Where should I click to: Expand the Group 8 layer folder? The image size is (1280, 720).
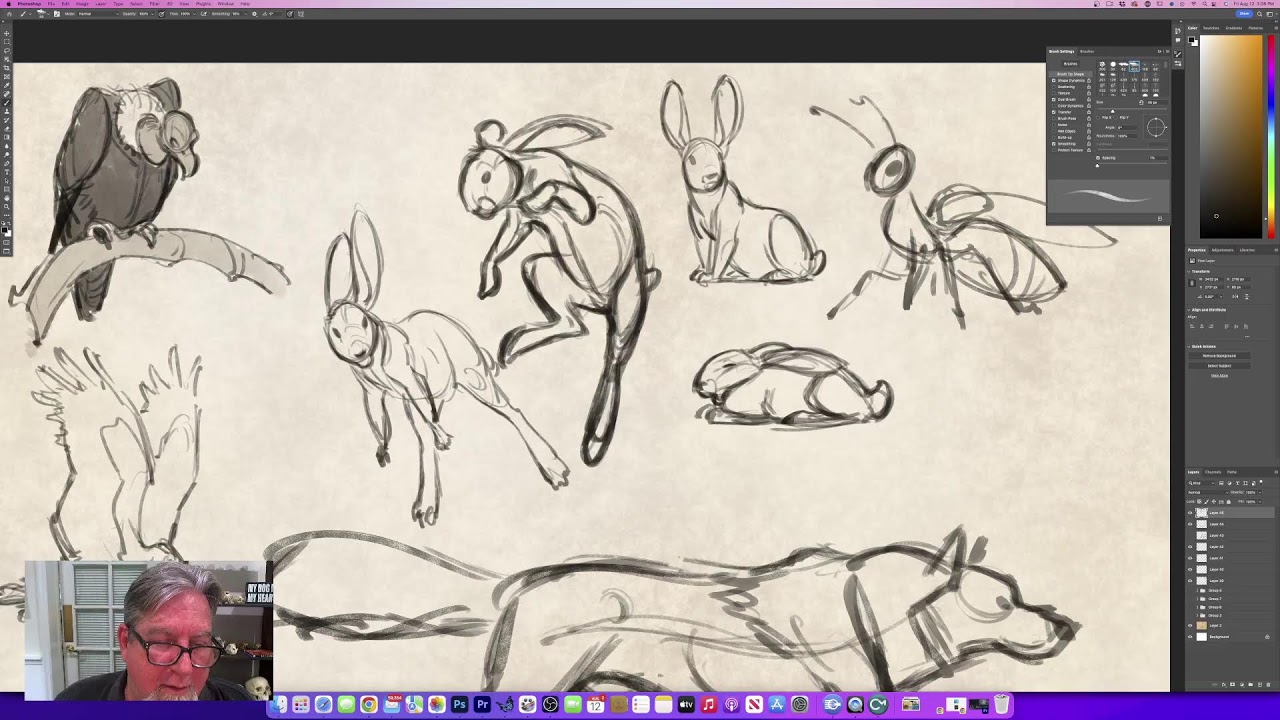click(1196, 591)
